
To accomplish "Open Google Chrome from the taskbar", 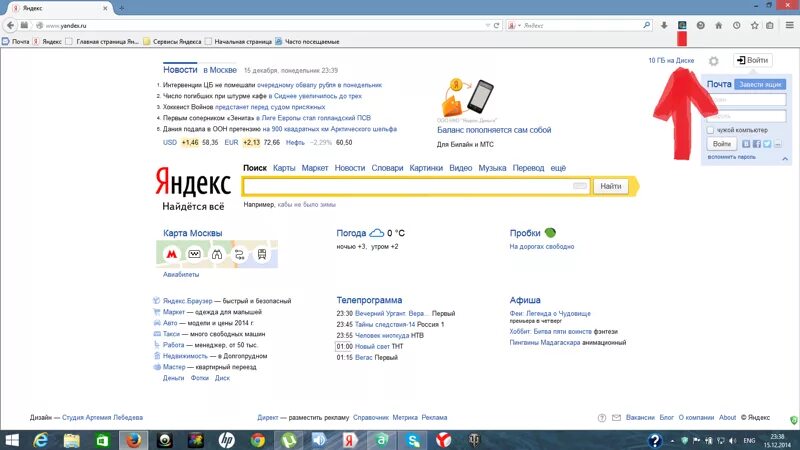I will [x=258, y=440].
